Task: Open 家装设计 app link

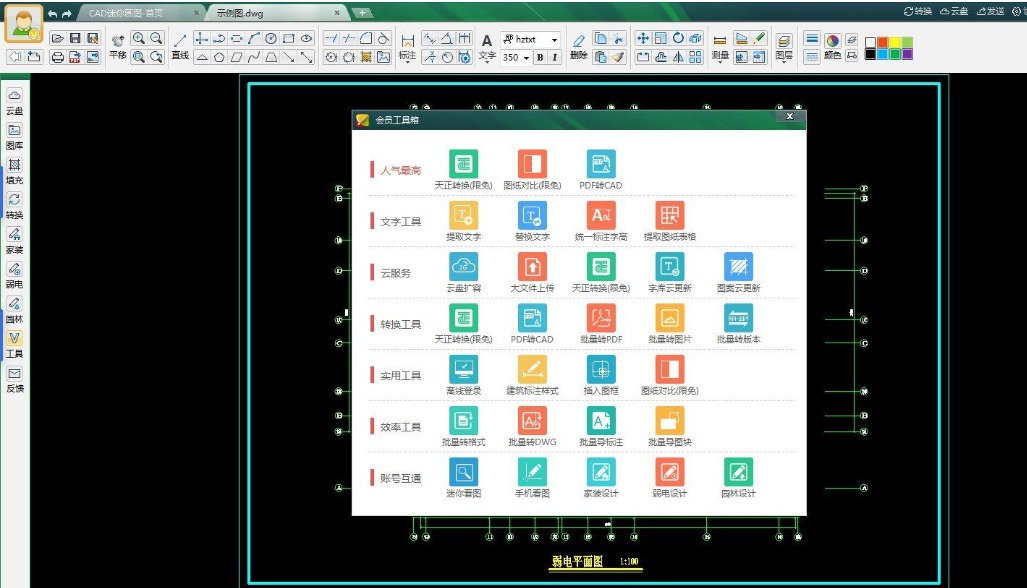Action: click(601, 477)
